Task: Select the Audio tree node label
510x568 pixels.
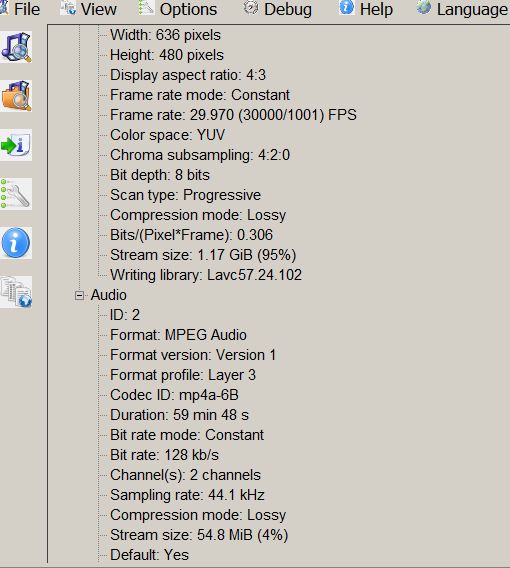Action: [109, 295]
